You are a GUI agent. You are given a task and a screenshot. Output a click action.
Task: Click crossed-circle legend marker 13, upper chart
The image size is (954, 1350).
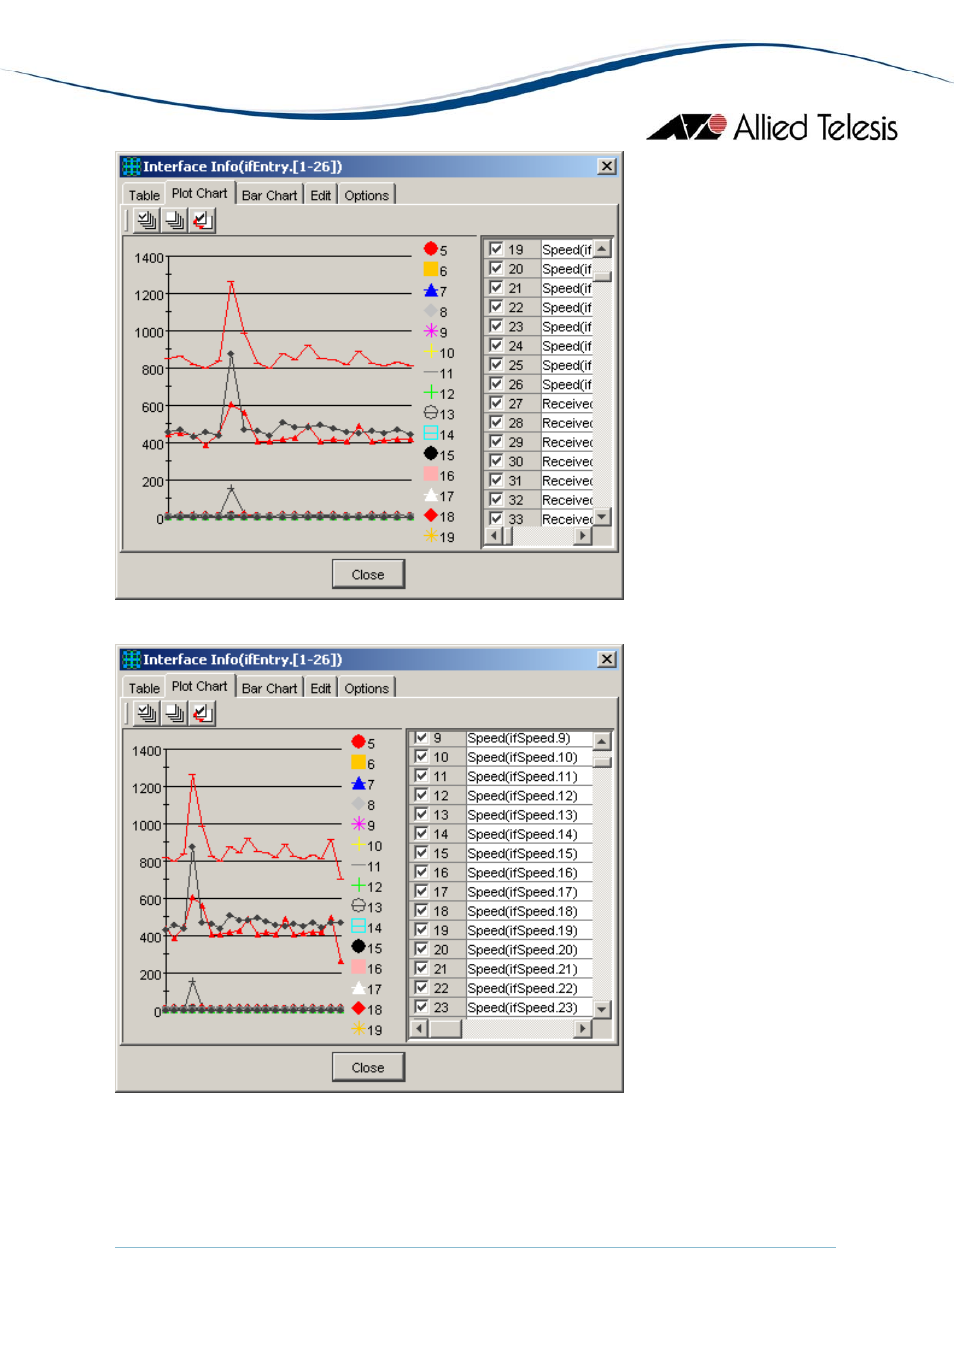tap(430, 412)
